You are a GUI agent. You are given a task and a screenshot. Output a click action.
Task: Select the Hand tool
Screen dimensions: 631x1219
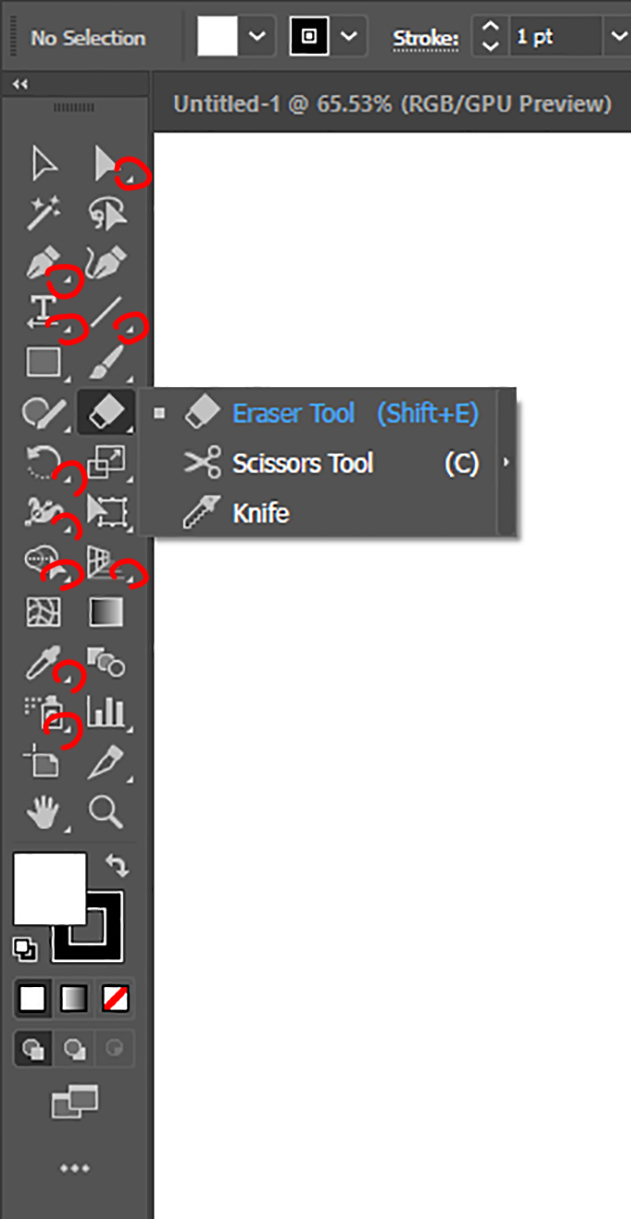(x=43, y=812)
